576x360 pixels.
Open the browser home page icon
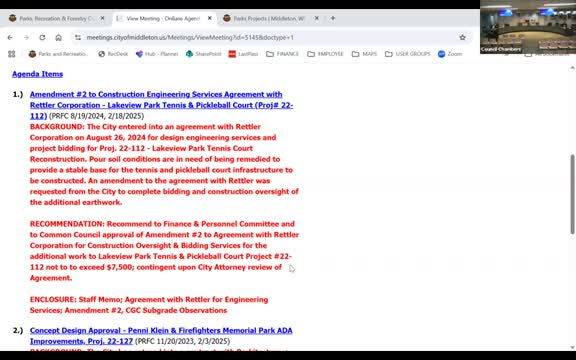point(58,37)
